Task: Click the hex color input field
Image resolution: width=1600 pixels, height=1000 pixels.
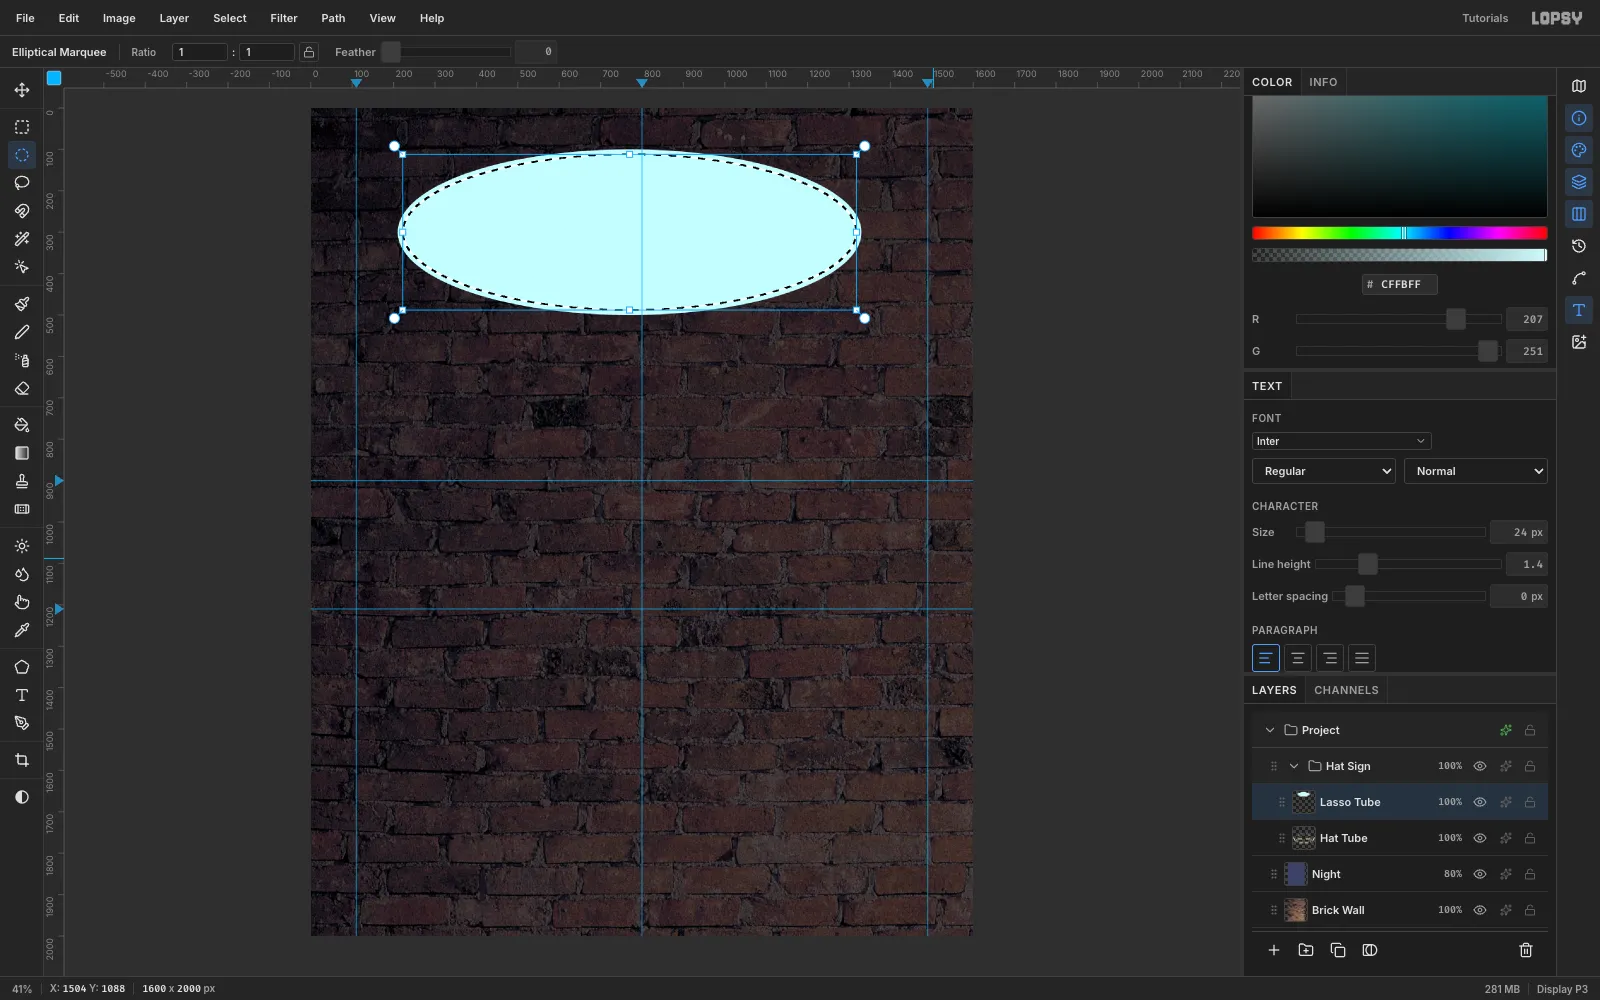Action: click(x=1400, y=285)
